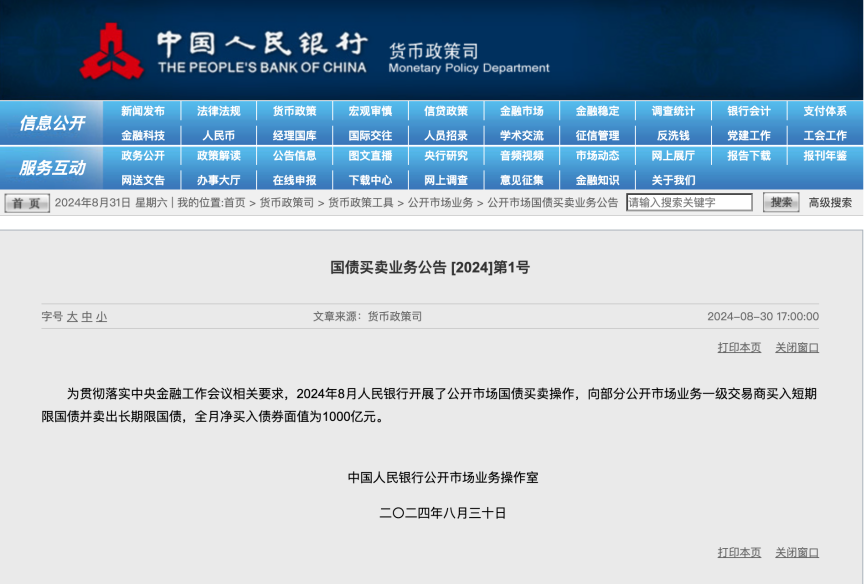The image size is (866, 584).
Task: Go to 支付体系 section
Action: click(825, 111)
